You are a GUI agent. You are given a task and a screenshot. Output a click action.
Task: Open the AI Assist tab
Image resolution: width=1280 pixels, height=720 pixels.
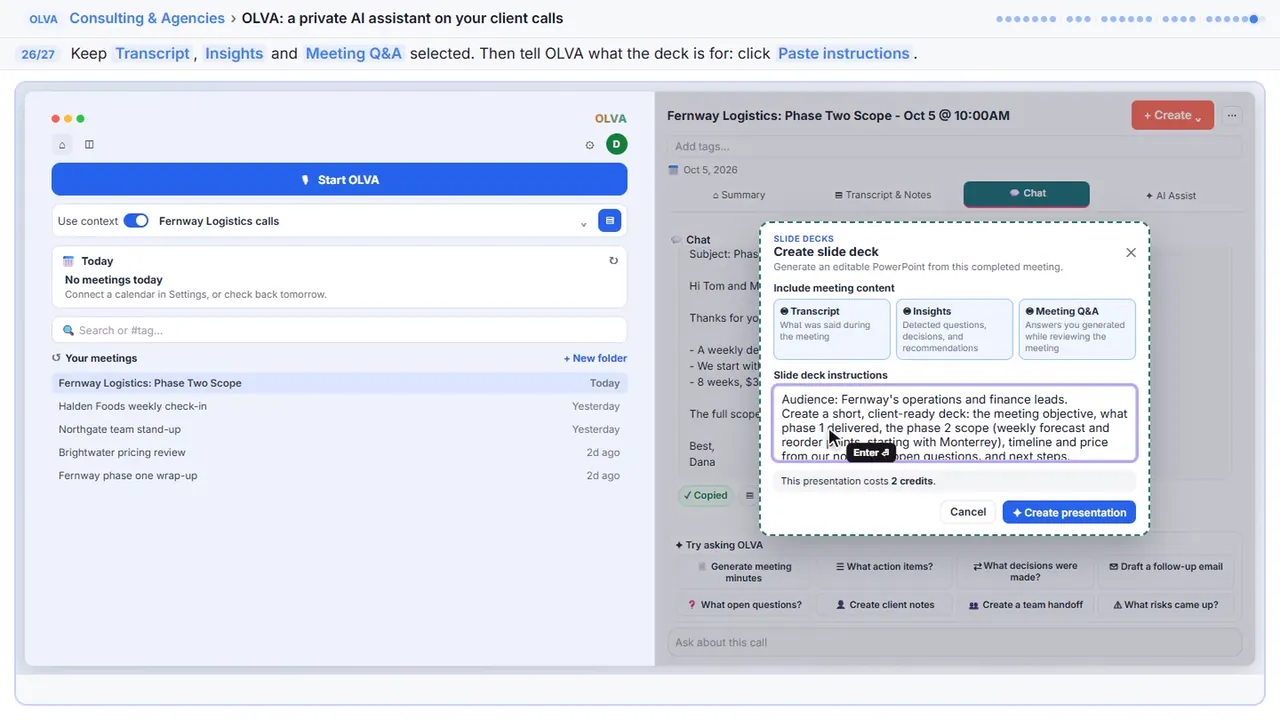(x=1170, y=195)
